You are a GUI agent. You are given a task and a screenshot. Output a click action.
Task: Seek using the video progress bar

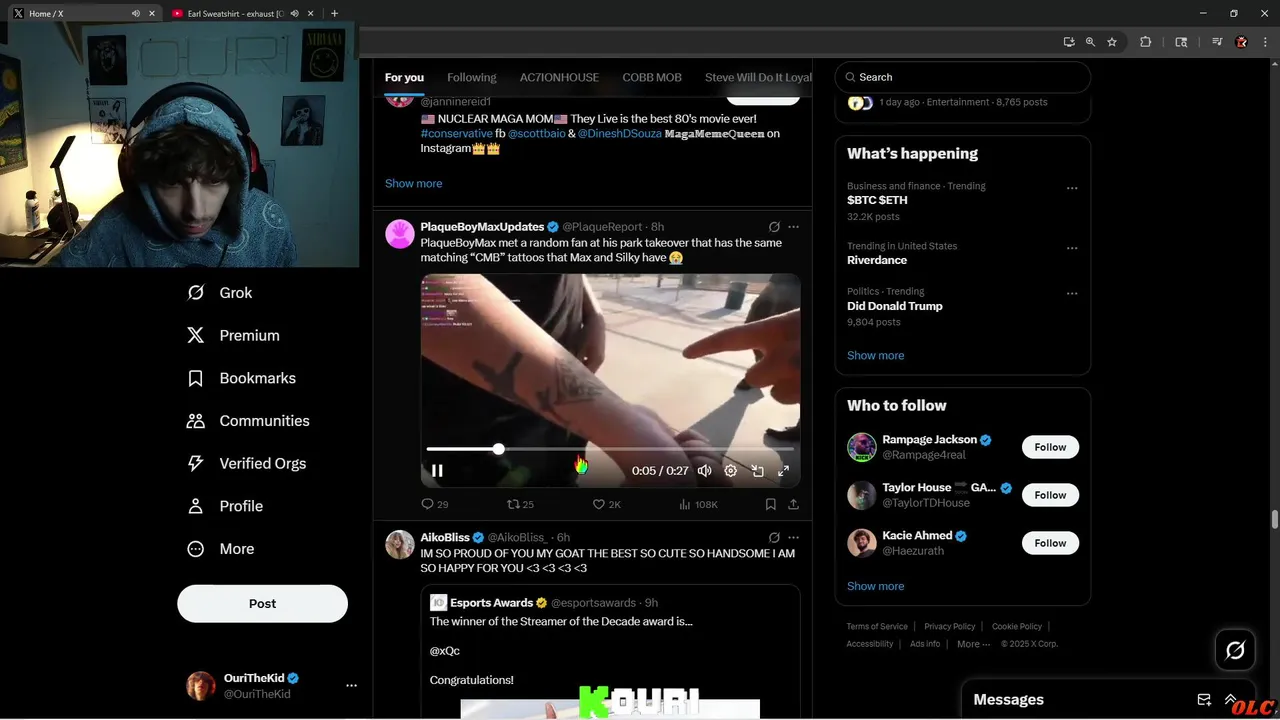(x=610, y=449)
